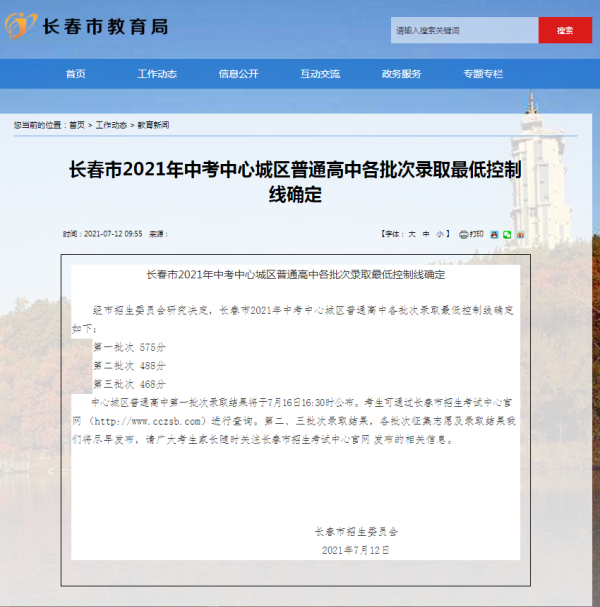
Task: Open the 工作动态 navigation menu
Action: (x=157, y=74)
